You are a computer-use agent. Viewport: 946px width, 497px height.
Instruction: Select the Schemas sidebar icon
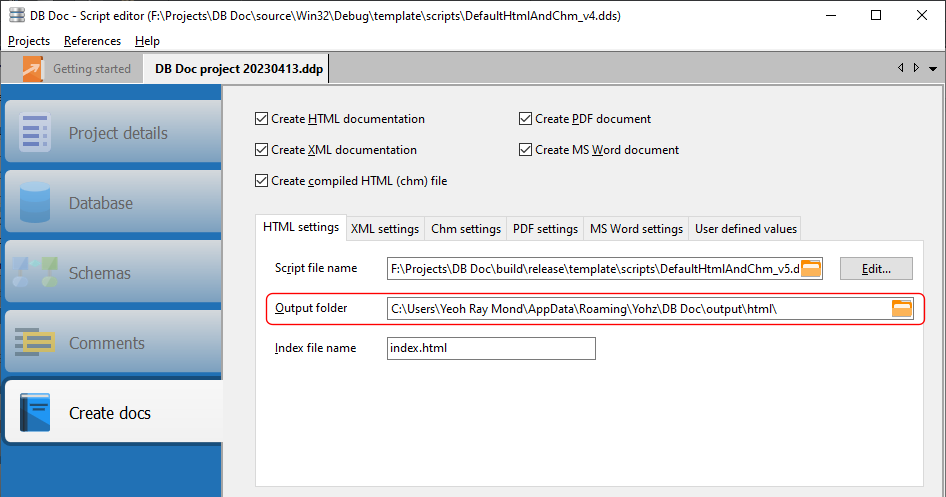pyautogui.click(x=35, y=273)
